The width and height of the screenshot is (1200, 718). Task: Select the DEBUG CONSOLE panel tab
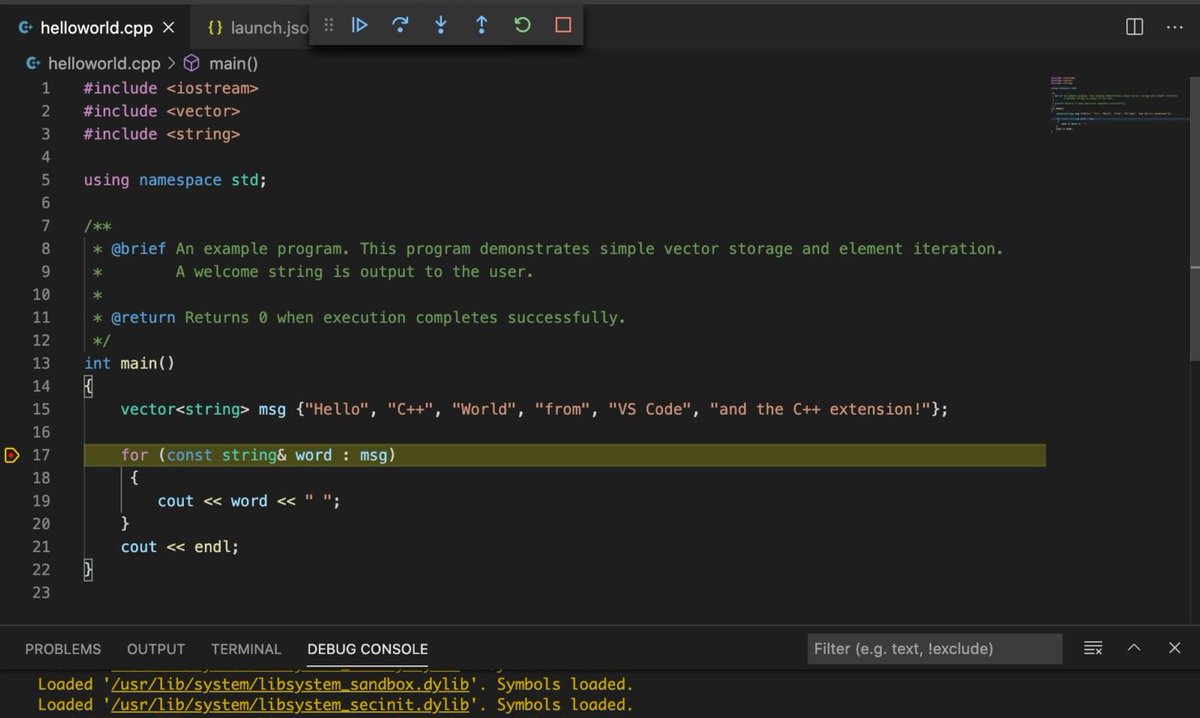click(x=368, y=649)
